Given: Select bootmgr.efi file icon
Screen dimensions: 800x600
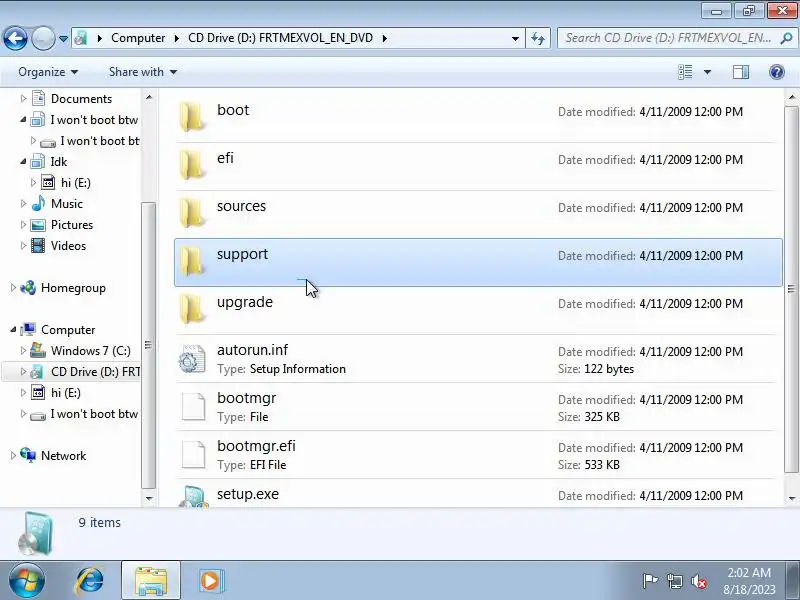Looking at the screenshot, I should point(193,455).
